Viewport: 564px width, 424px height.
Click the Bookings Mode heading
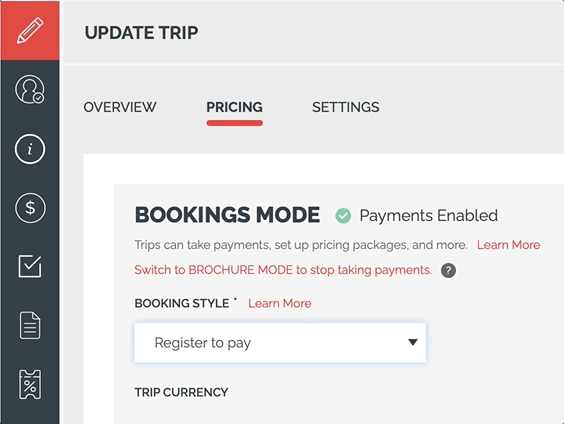click(227, 215)
